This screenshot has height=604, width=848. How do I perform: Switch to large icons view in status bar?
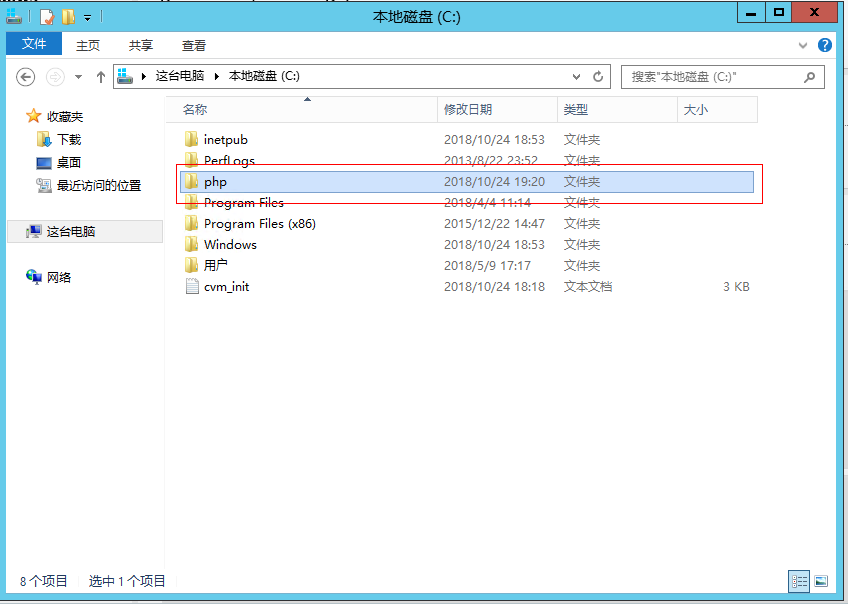coord(821,580)
